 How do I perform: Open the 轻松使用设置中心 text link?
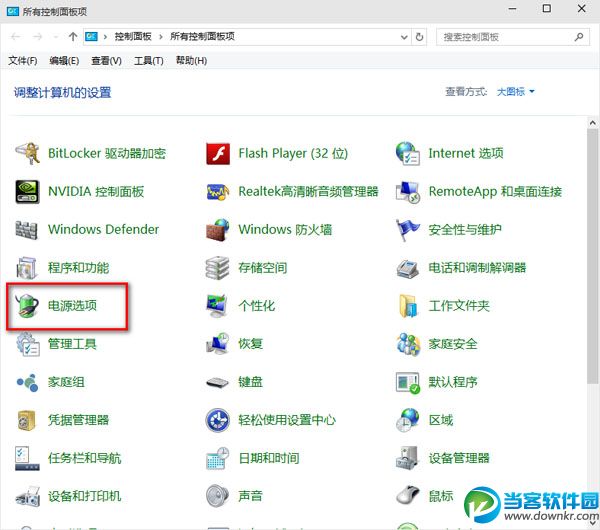[x=287, y=420]
